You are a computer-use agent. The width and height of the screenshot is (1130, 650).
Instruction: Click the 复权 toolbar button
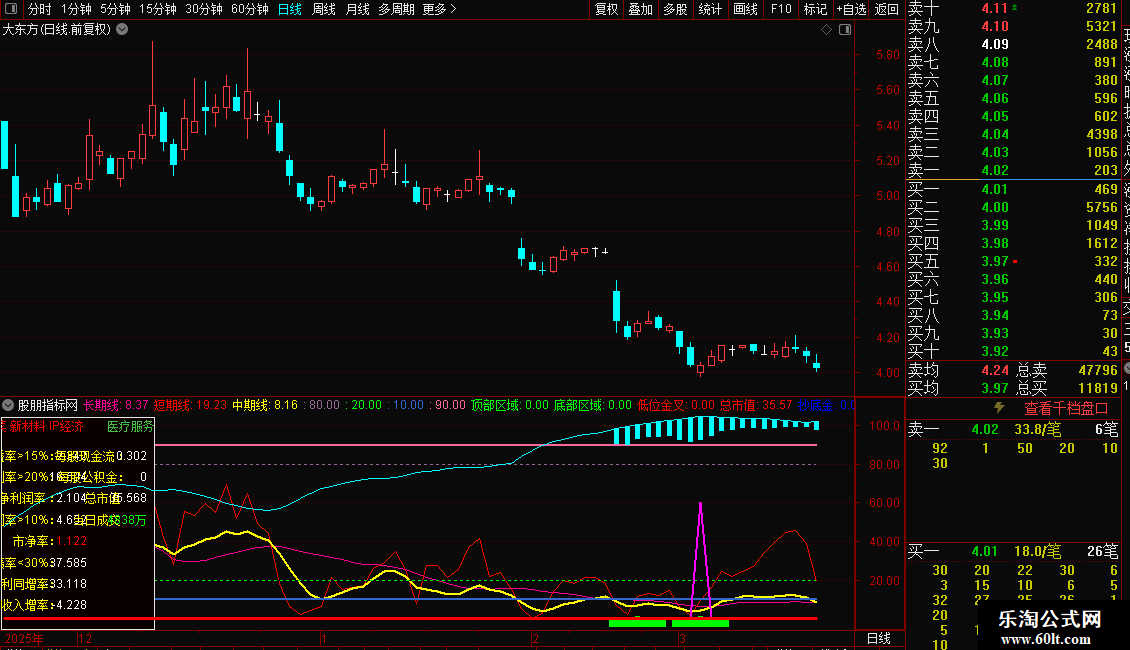[606, 9]
